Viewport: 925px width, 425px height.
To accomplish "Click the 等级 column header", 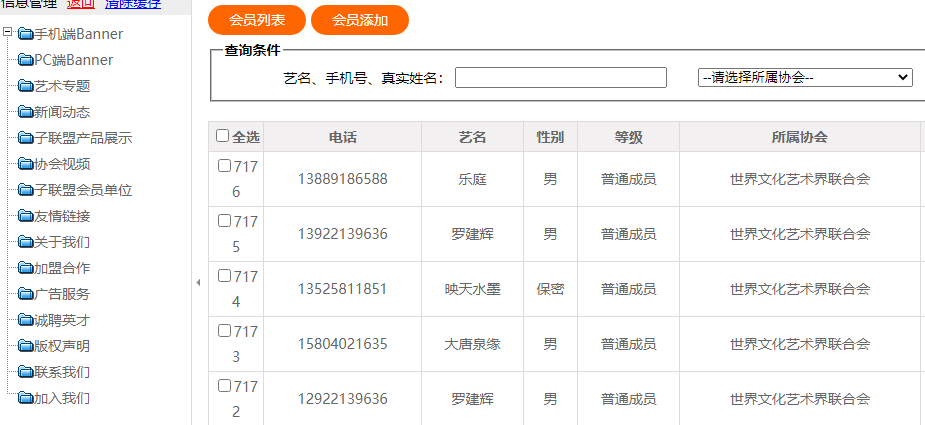I will coord(628,137).
